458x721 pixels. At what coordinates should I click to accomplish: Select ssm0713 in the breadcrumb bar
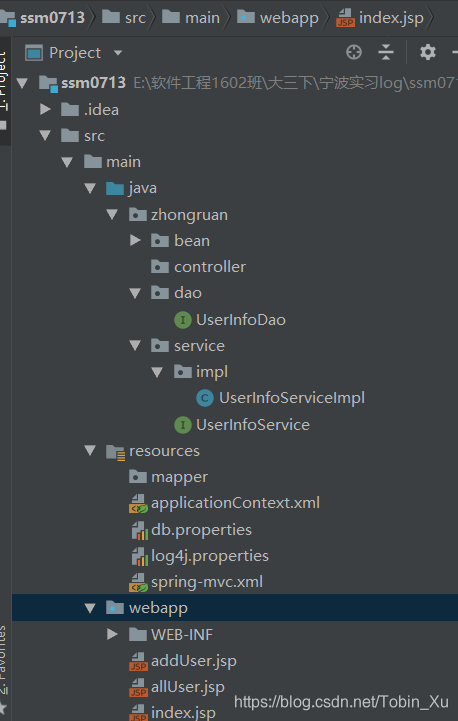click(52, 18)
